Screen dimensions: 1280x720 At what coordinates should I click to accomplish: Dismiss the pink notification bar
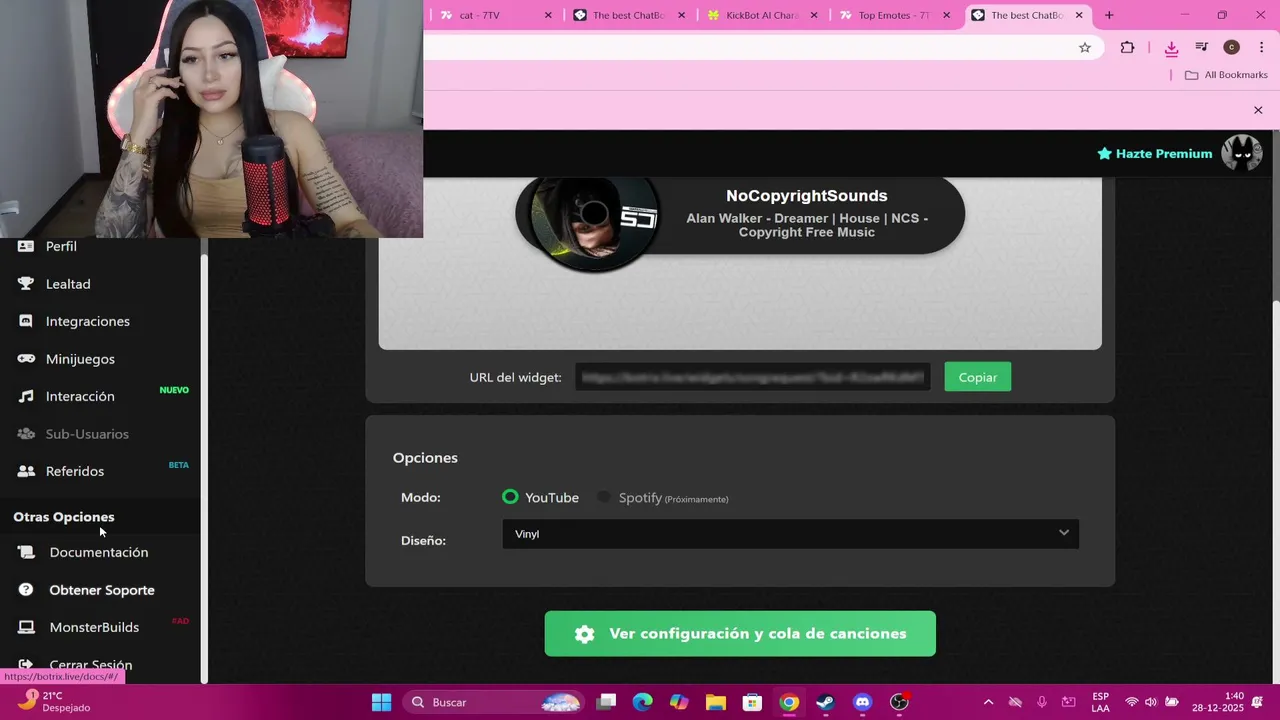(1258, 110)
